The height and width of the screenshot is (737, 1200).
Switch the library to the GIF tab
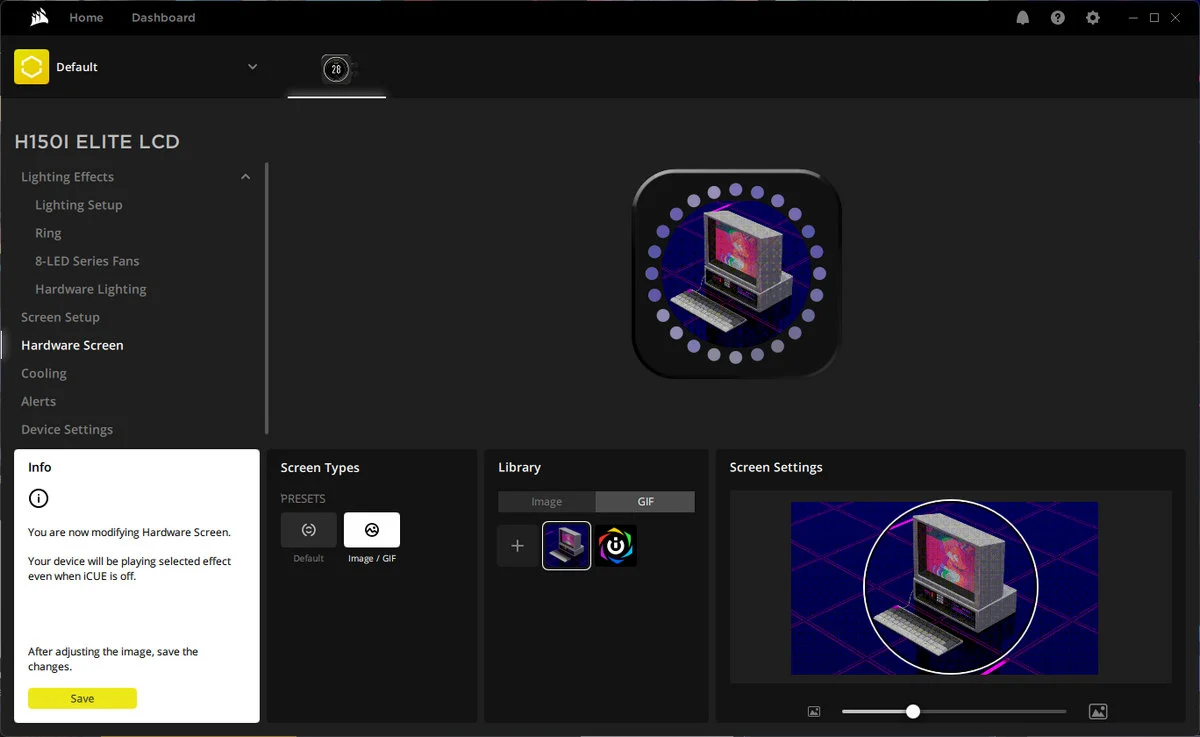point(645,502)
